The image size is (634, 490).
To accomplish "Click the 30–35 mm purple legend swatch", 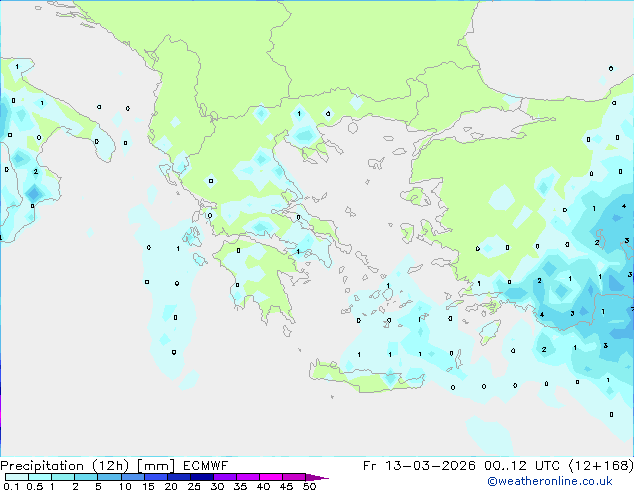I will pos(225,477).
